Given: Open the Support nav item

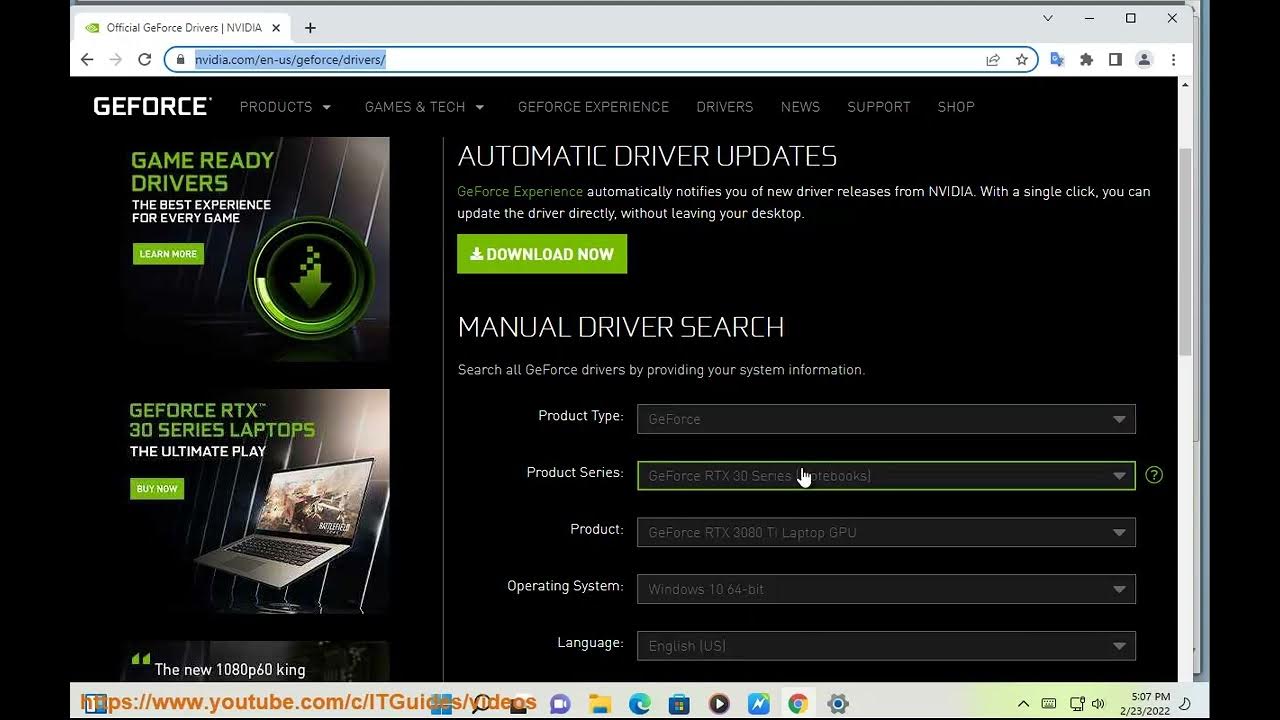Looking at the screenshot, I should click(879, 107).
